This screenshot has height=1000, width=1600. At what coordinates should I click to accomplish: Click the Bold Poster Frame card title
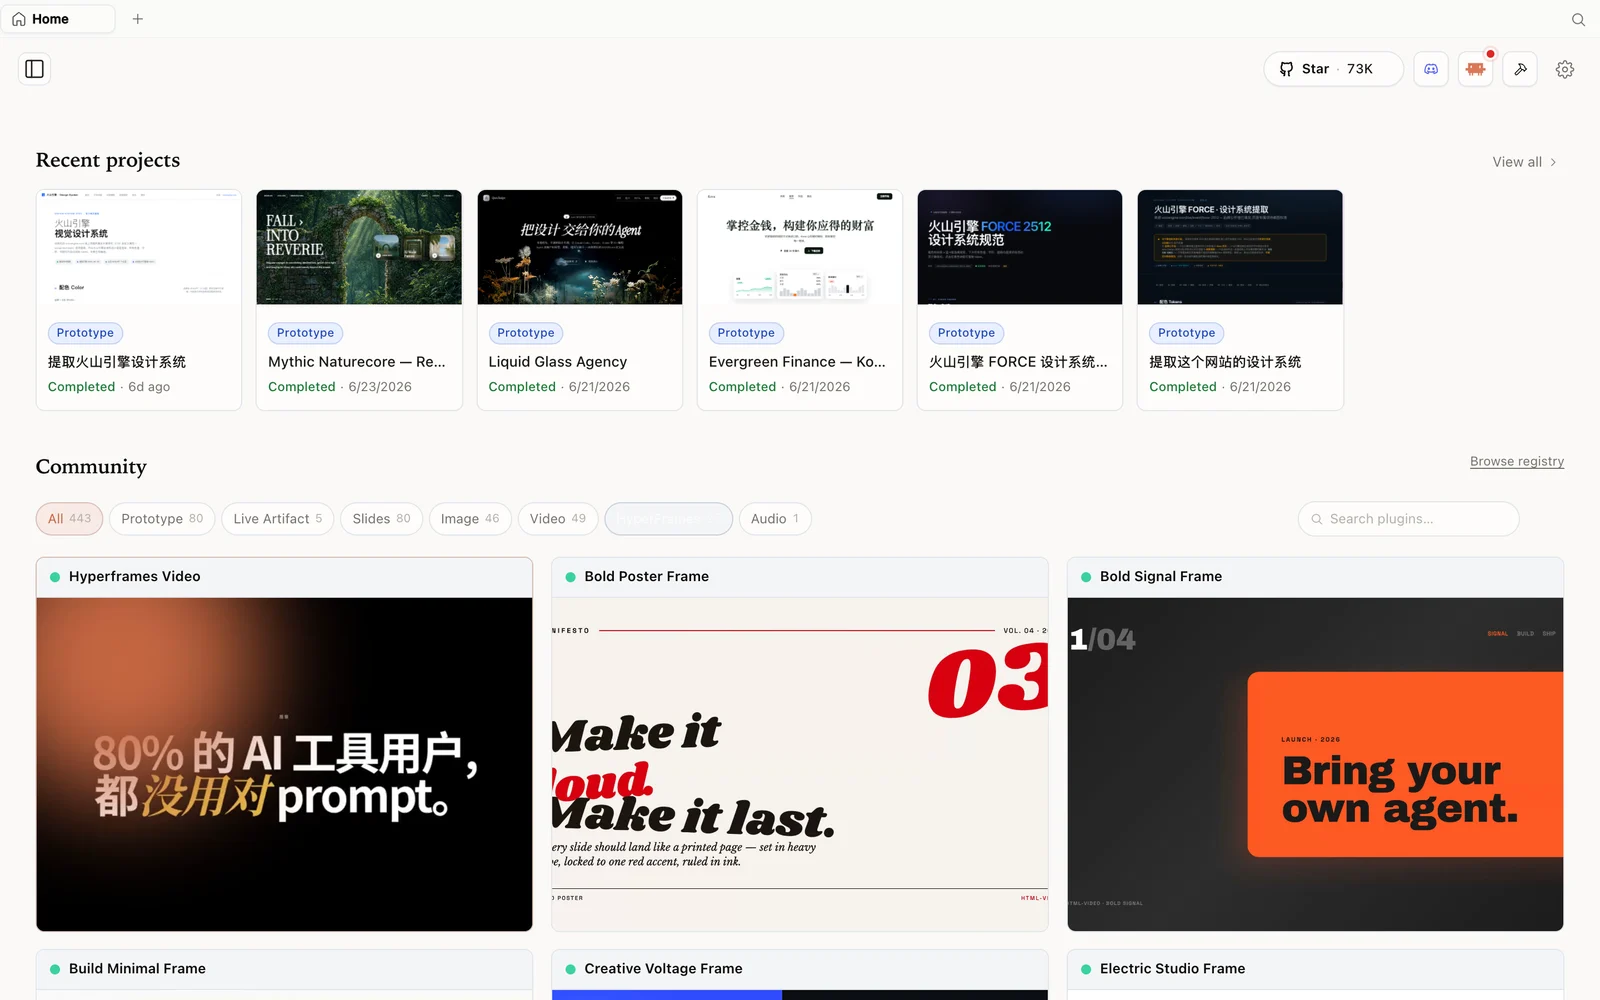coord(647,577)
